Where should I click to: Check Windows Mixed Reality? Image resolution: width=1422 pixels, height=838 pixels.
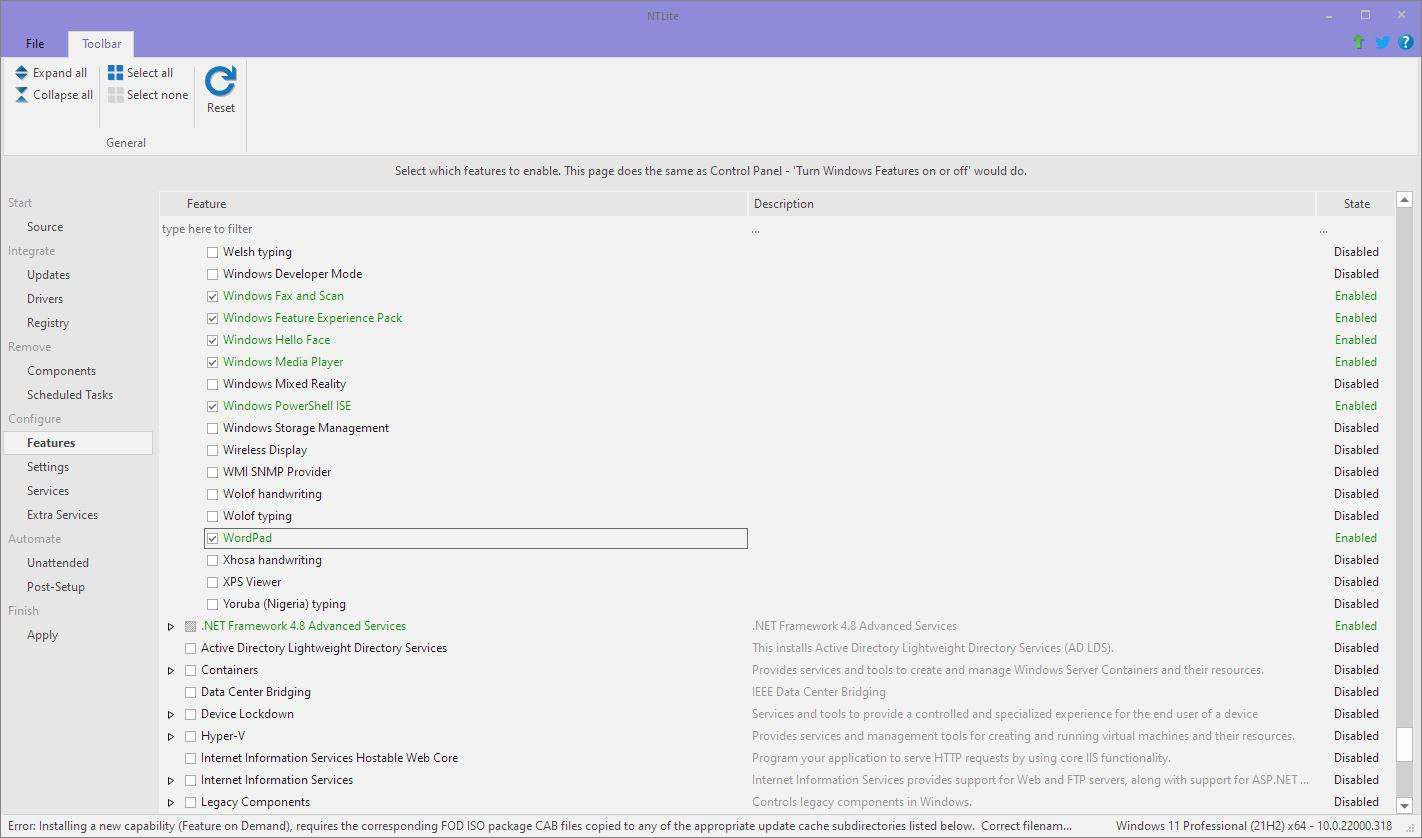(x=212, y=384)
